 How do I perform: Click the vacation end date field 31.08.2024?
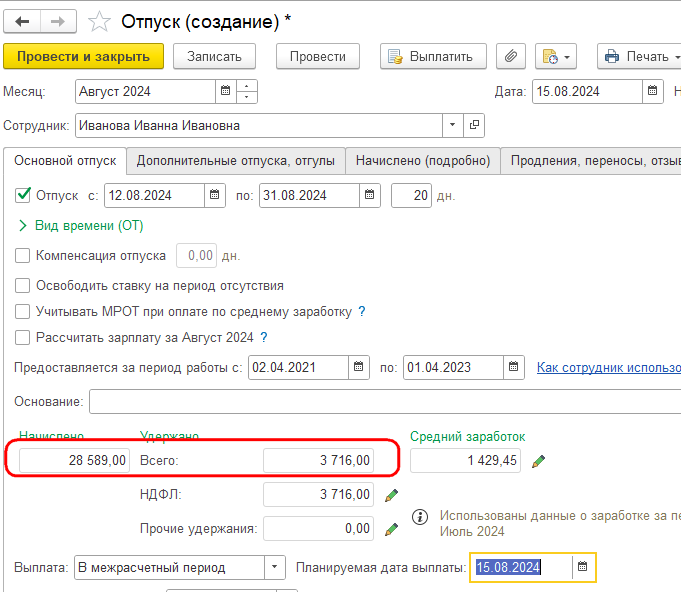[309, 195]
